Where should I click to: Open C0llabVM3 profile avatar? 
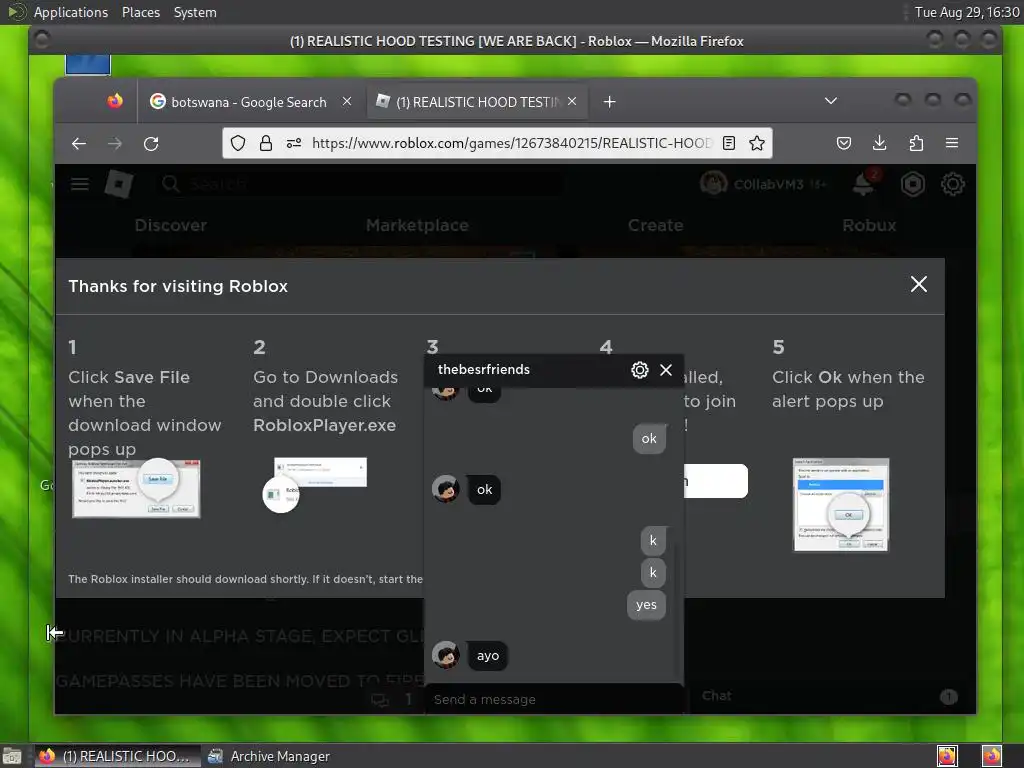coord(714,184)
